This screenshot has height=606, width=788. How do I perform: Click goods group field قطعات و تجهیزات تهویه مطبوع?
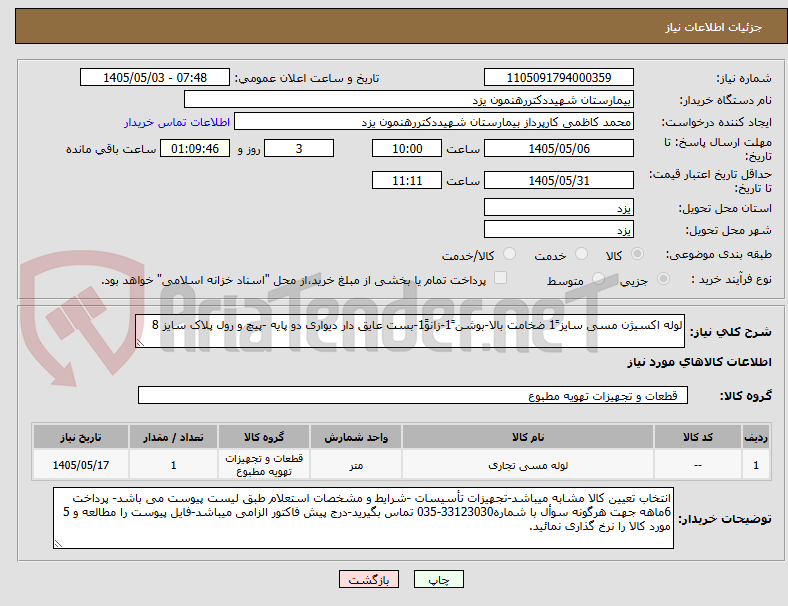click(413, 395)
